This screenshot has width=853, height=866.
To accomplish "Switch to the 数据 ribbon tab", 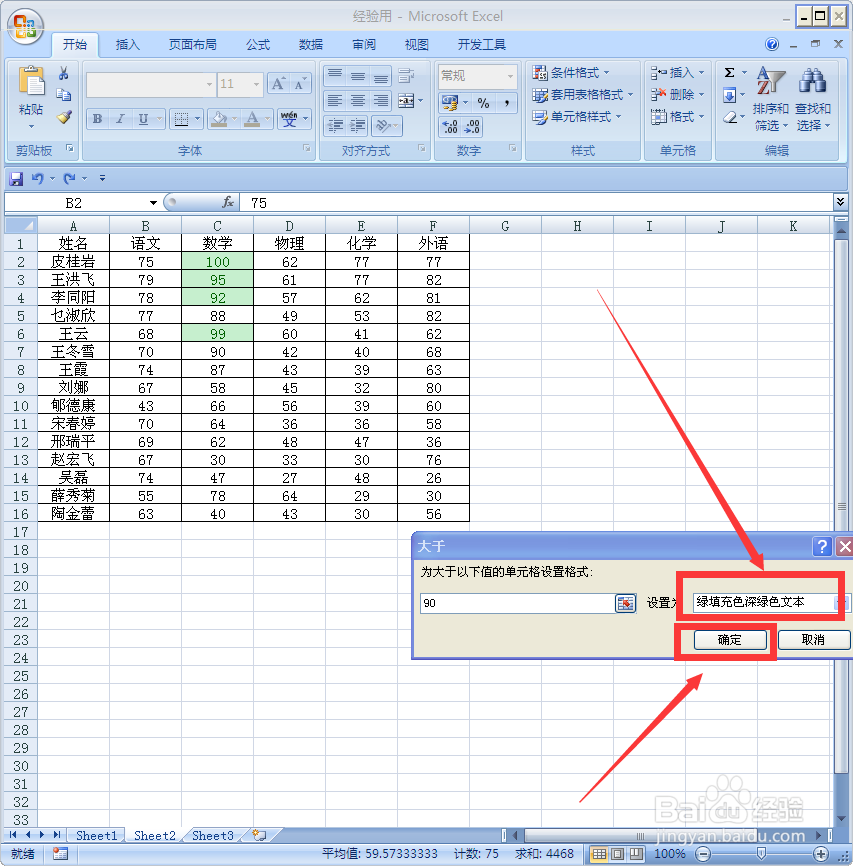I will pos(310,45).
